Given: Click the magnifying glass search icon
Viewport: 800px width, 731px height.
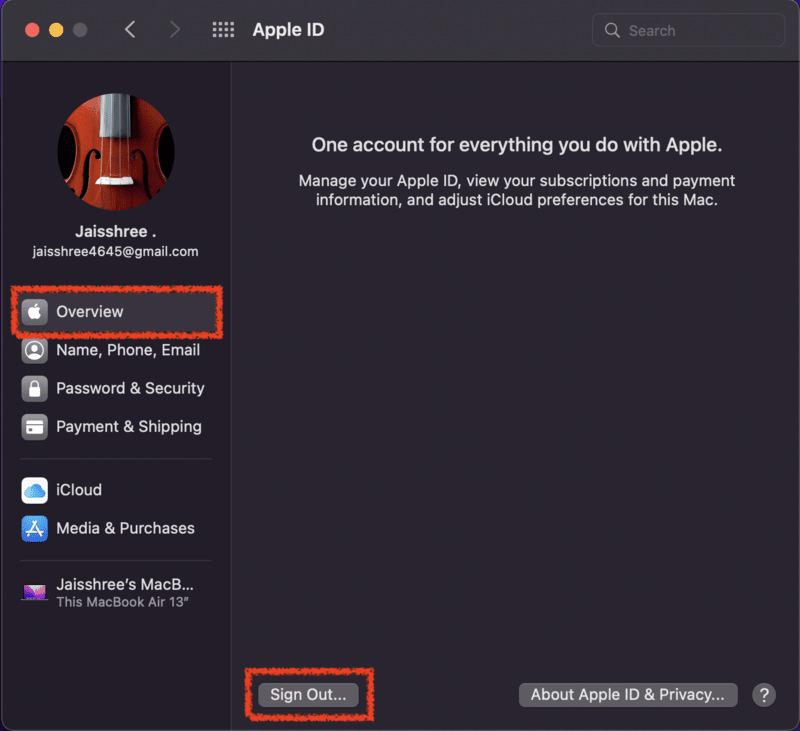Looking at the screenshot, I should tap(612, 31).
